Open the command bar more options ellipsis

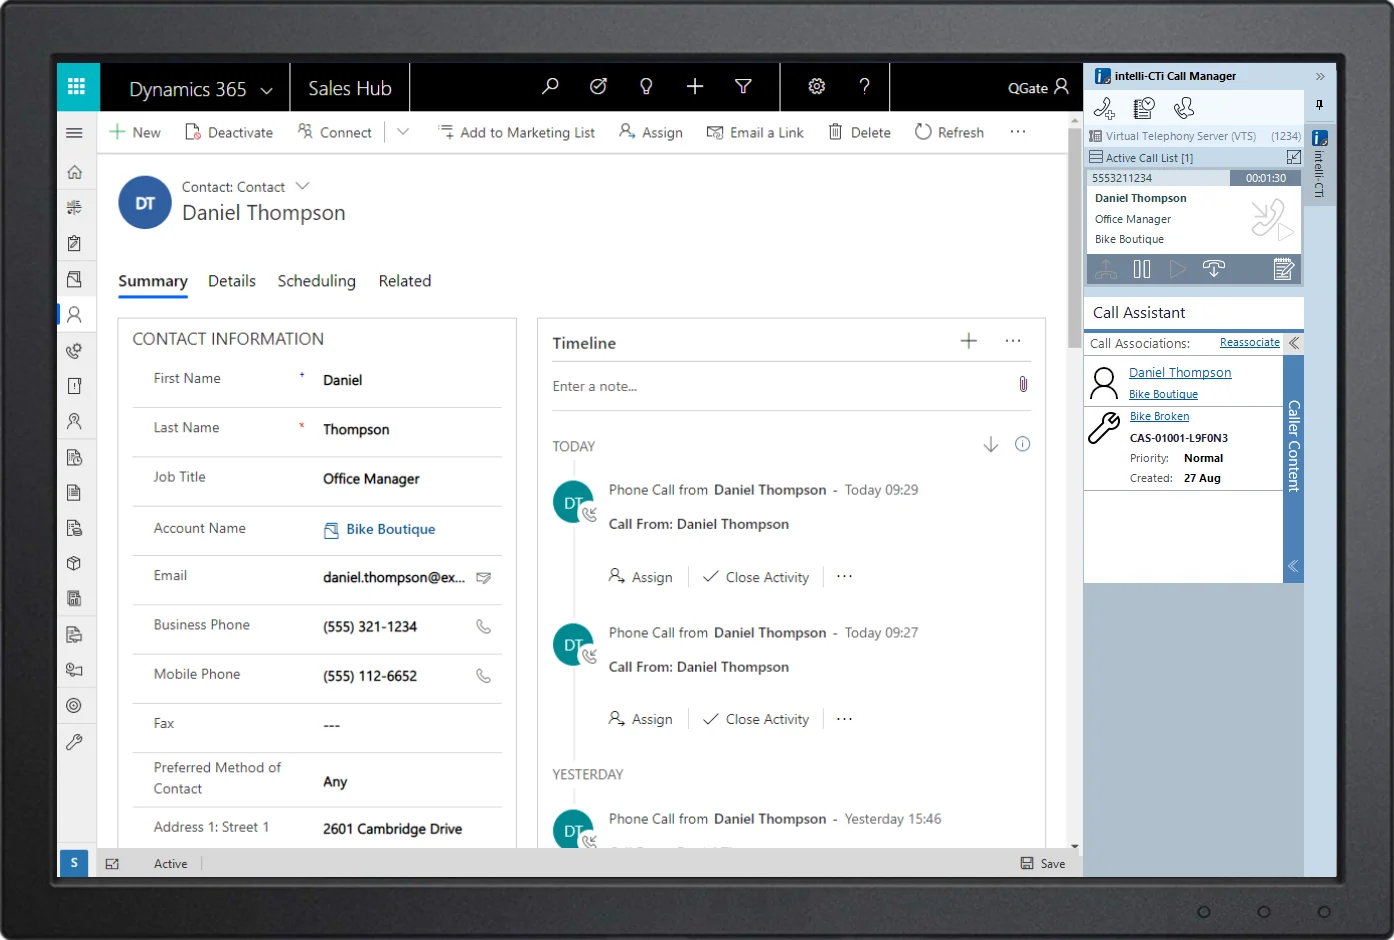click(x=1018, y=132)
